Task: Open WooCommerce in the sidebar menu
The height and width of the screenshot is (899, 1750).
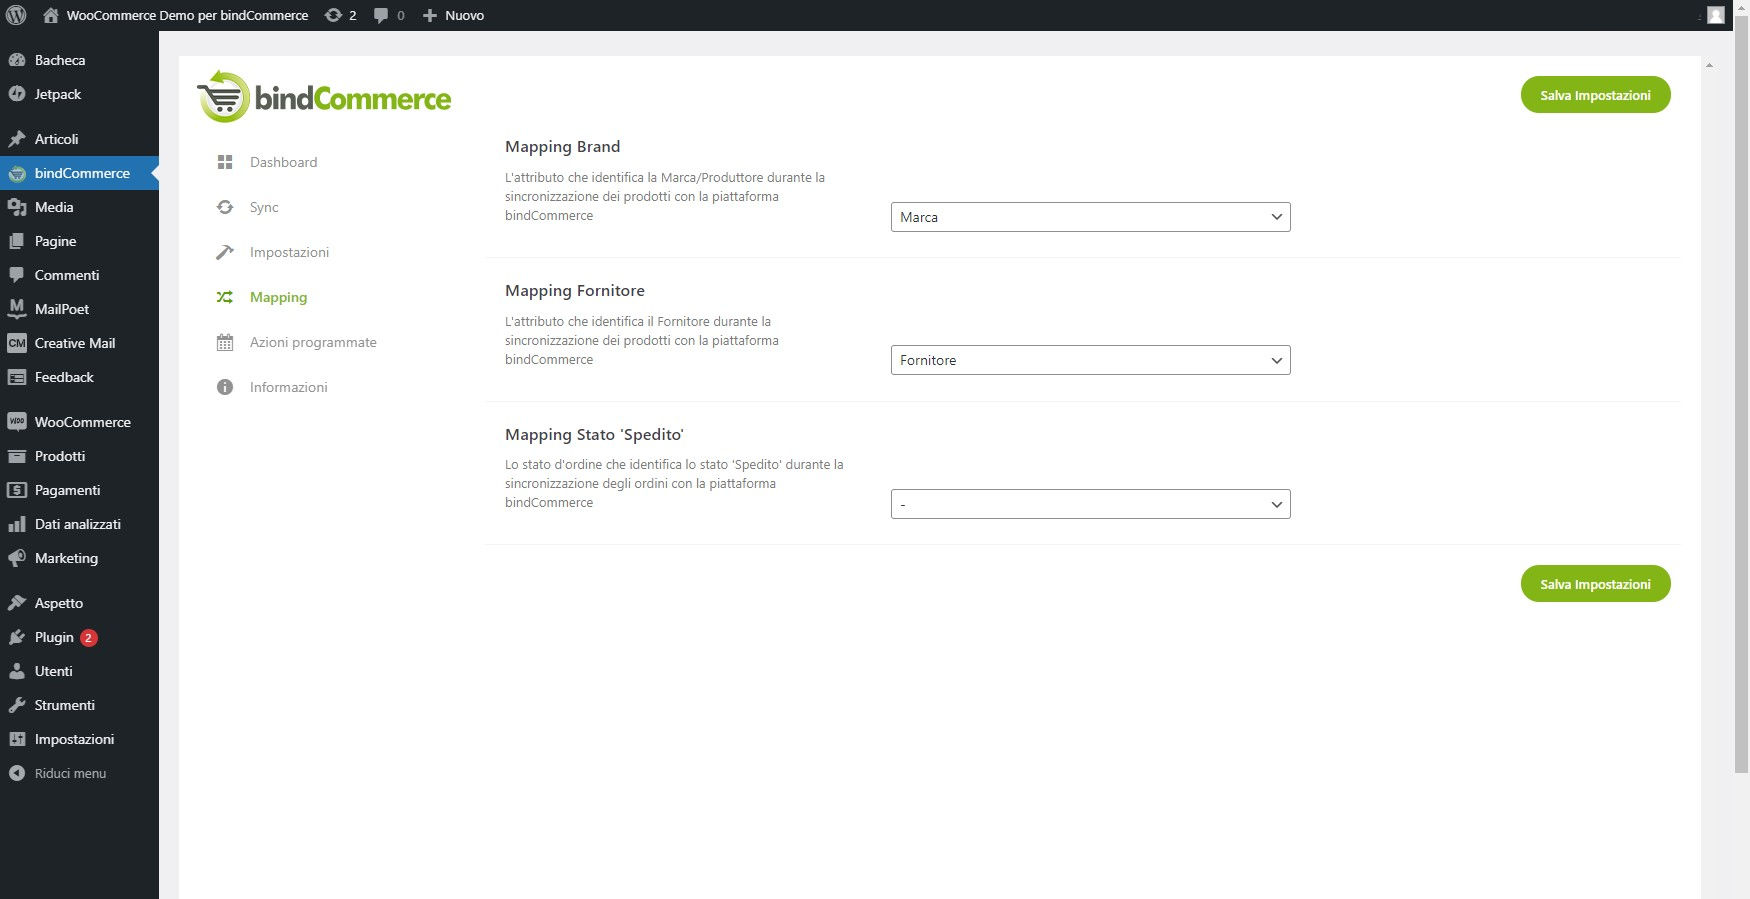Action: pos(82,422)
